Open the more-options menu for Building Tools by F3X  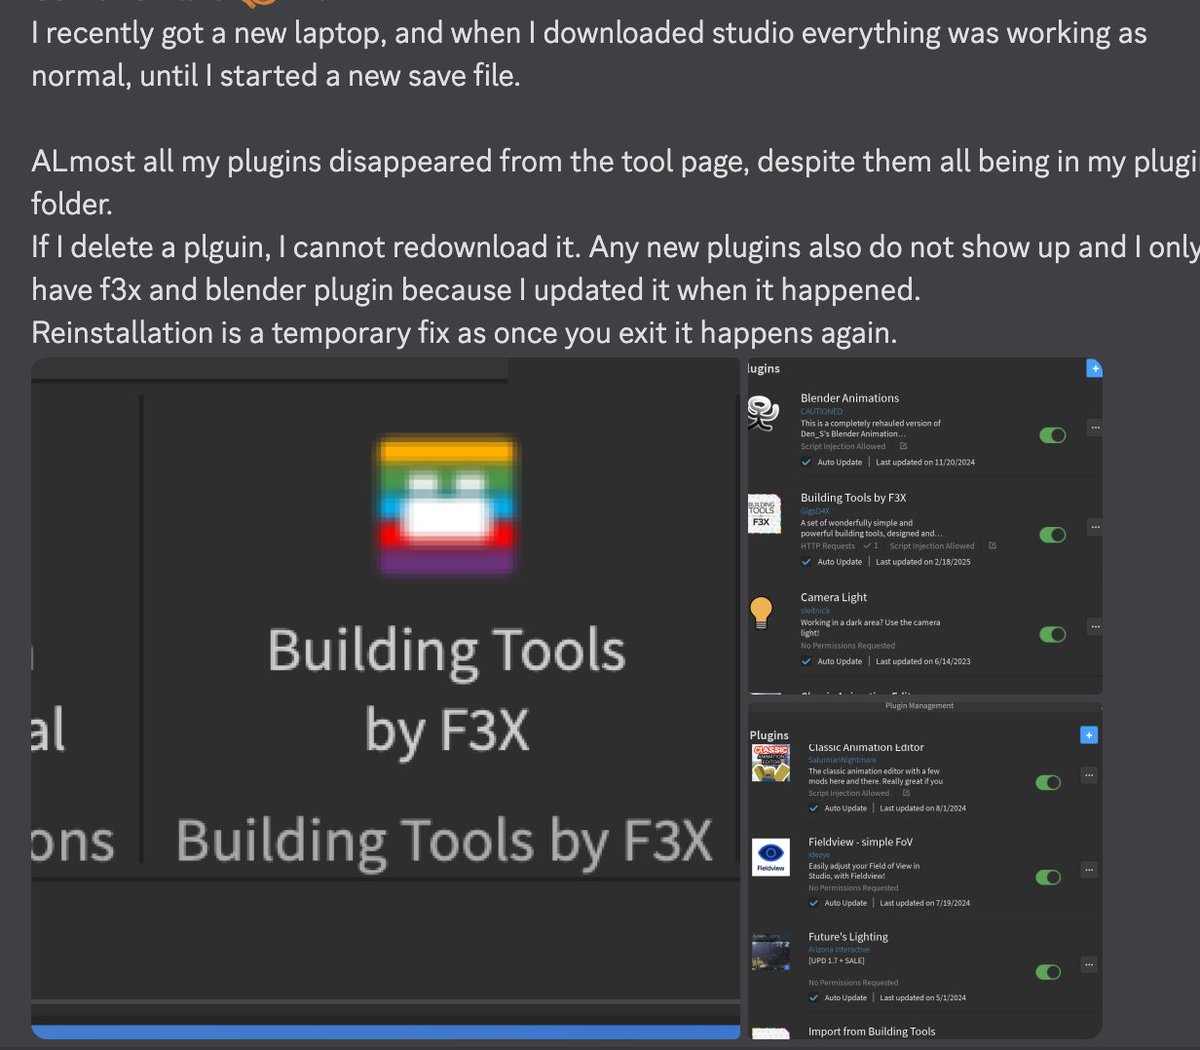point(1095,527)
